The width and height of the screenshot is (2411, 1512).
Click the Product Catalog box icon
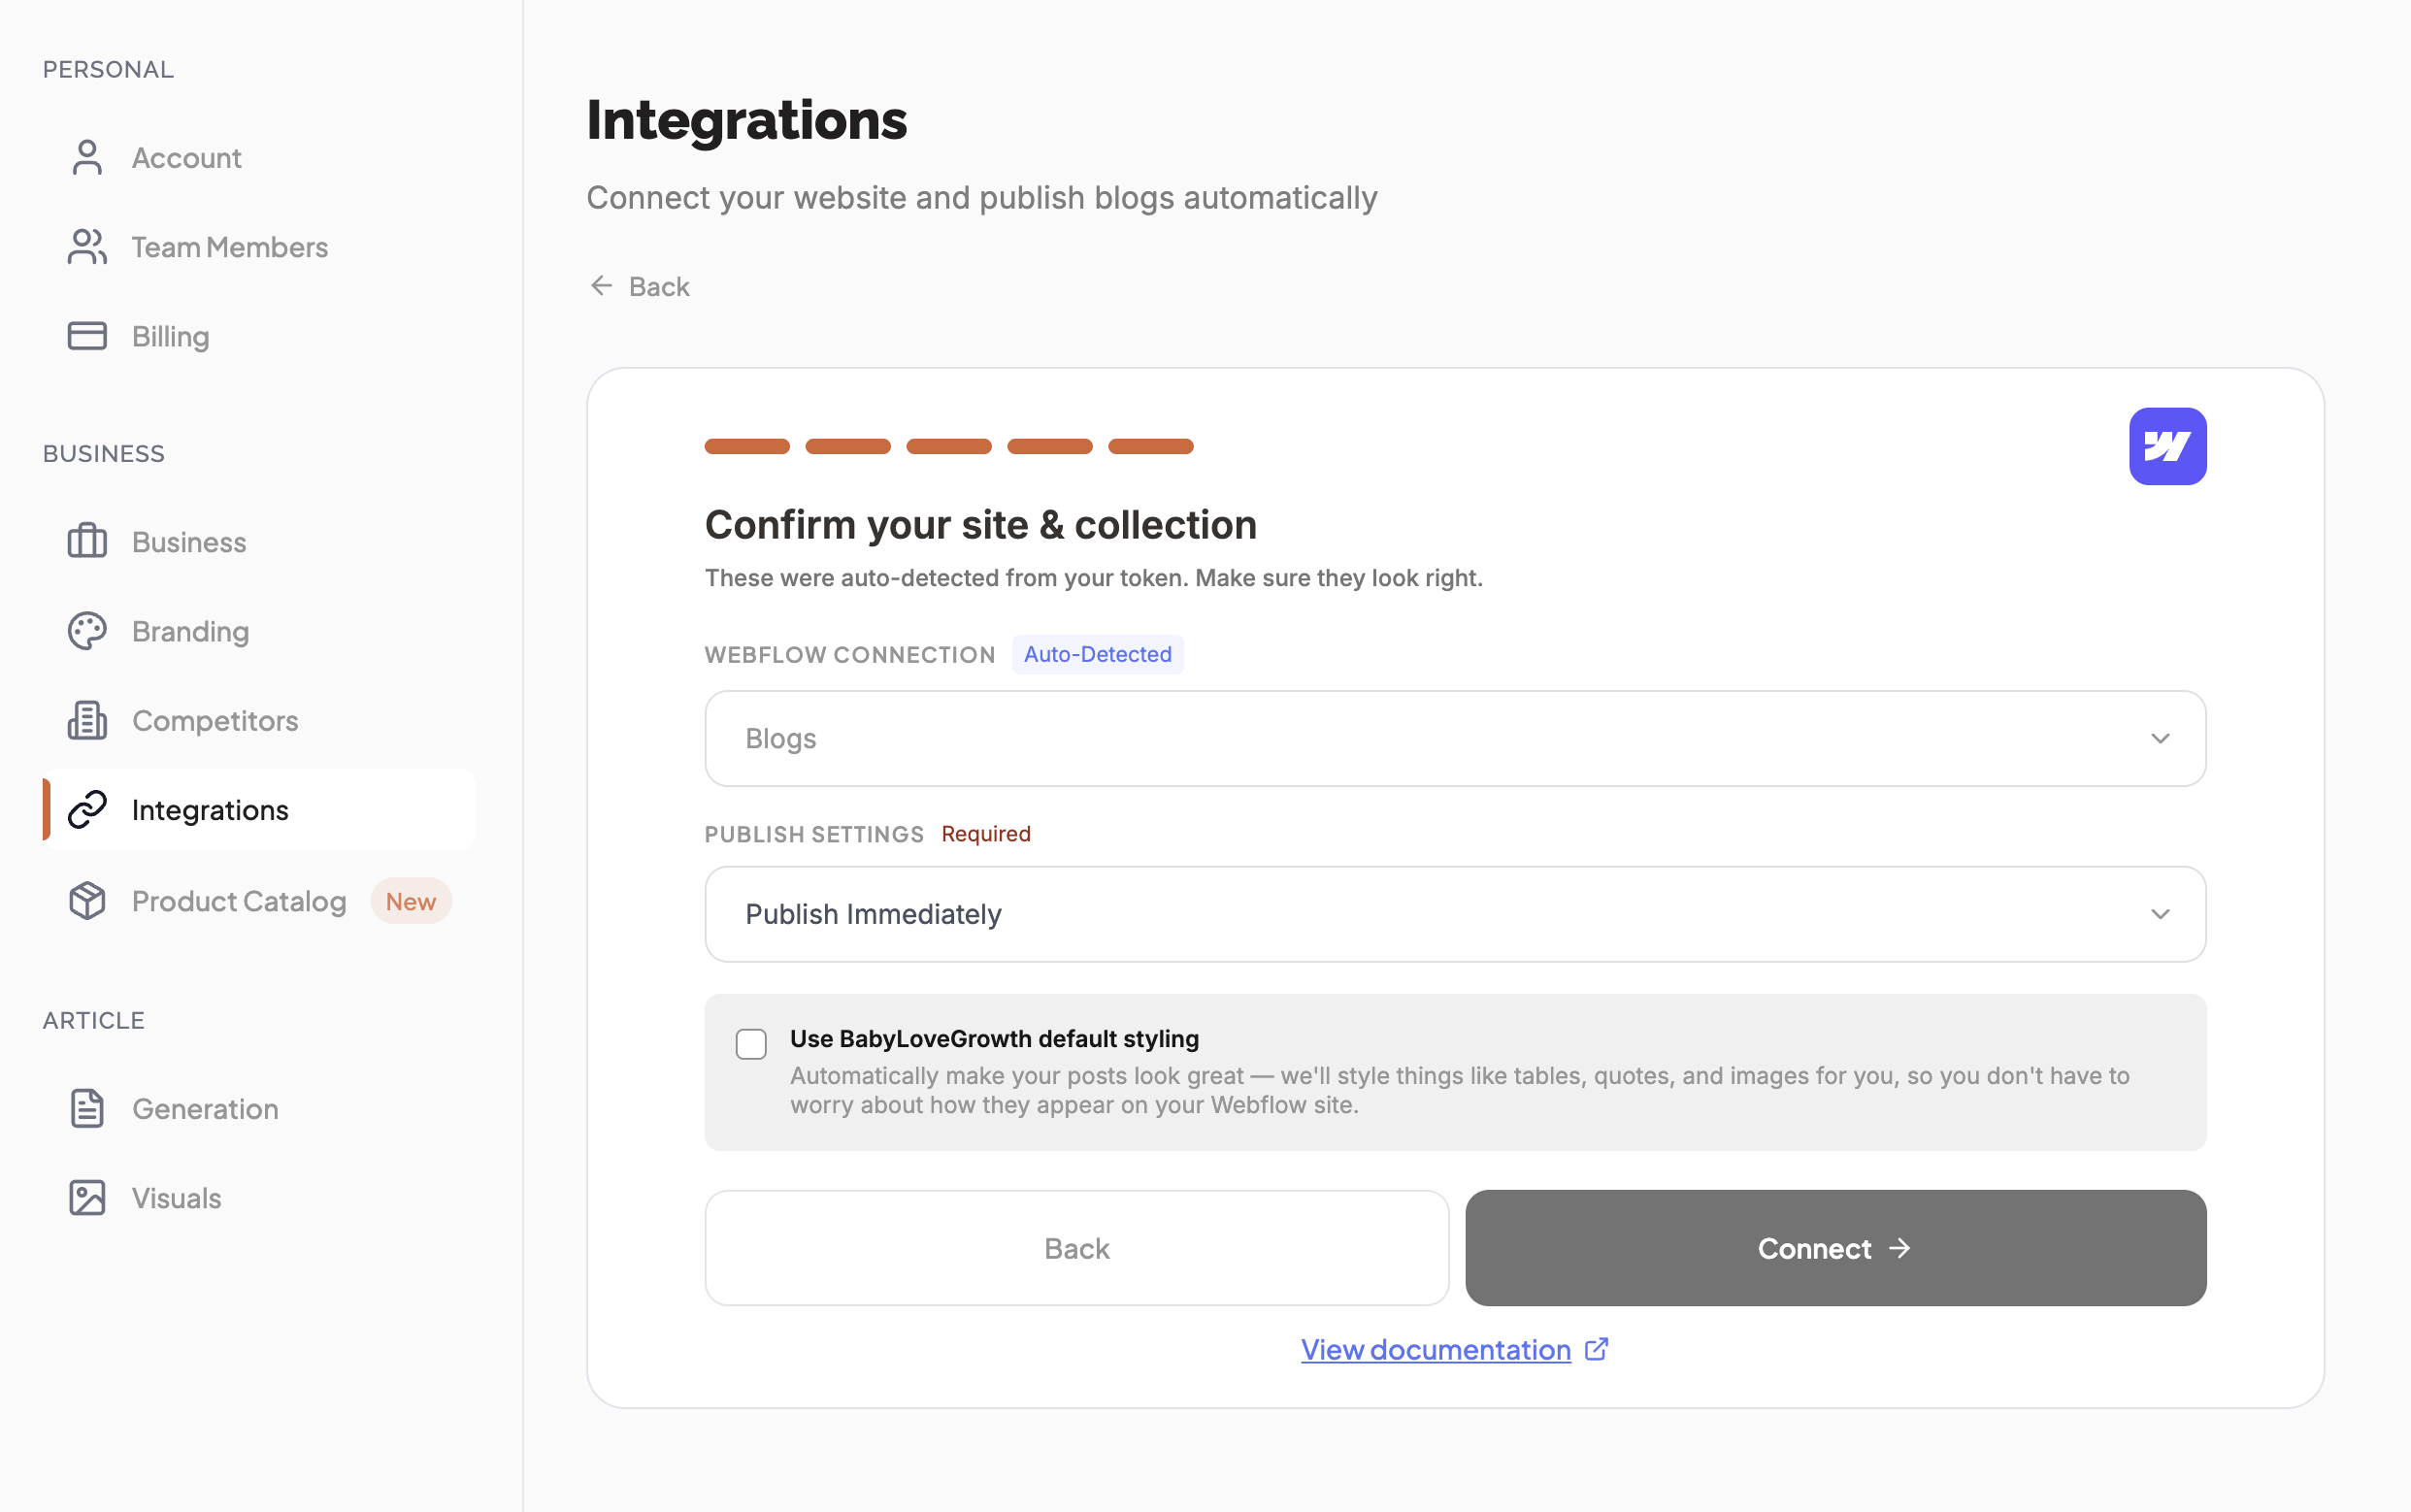87,901
